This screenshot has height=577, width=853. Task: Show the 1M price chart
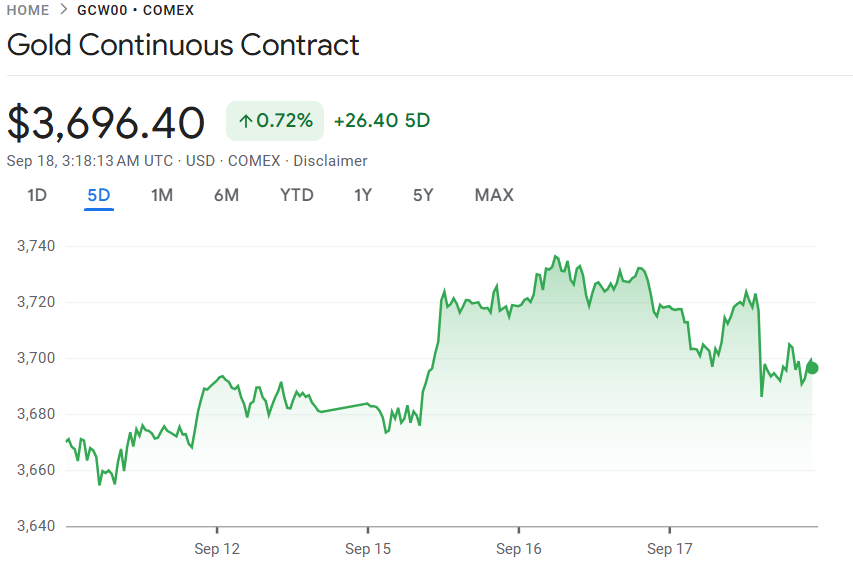coord(162,195)
